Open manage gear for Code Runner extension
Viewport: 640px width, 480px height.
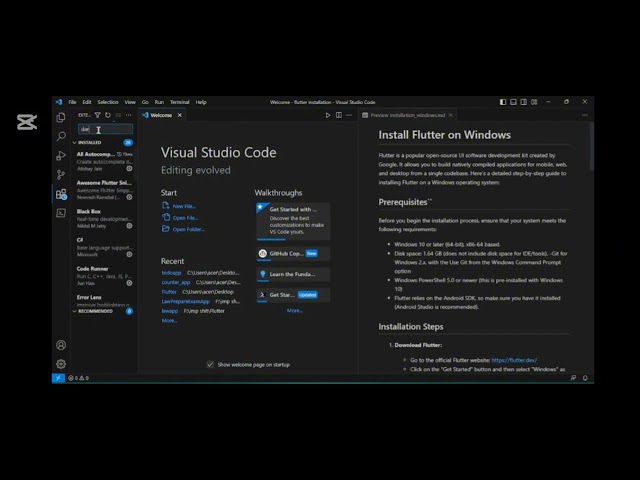click(x=129, y=283)
